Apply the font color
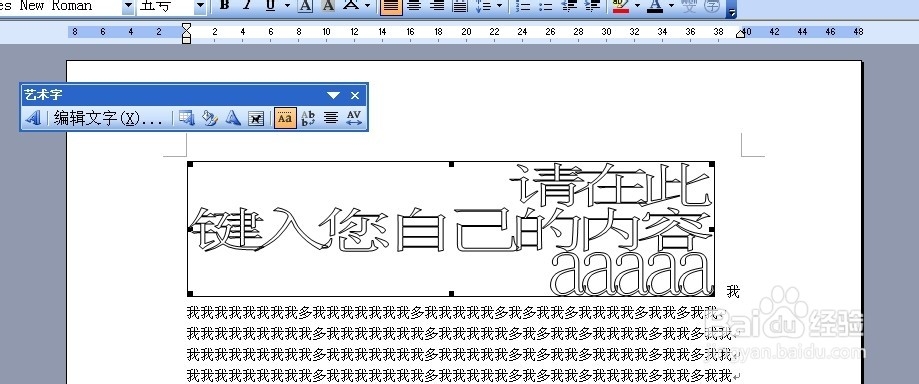 coord(655,6)
